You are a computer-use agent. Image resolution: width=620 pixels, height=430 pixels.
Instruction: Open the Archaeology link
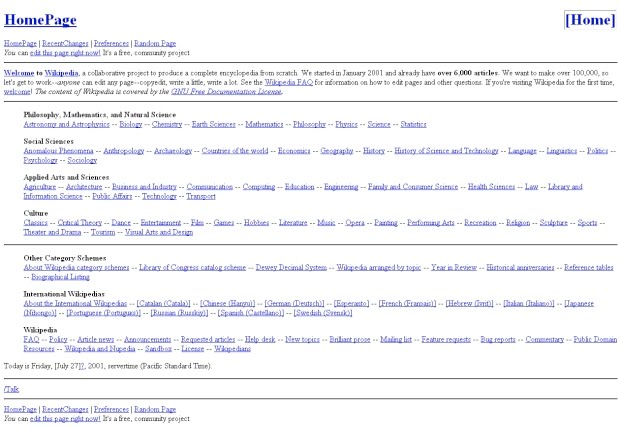[173, 151]
